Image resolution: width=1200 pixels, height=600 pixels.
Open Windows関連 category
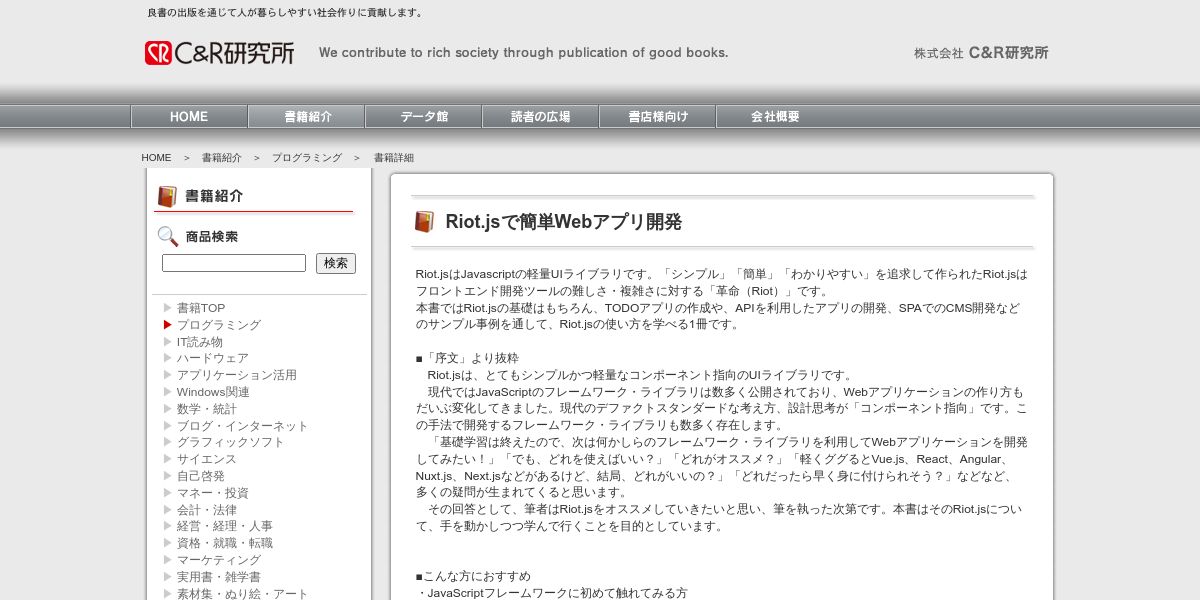(213, 392)
